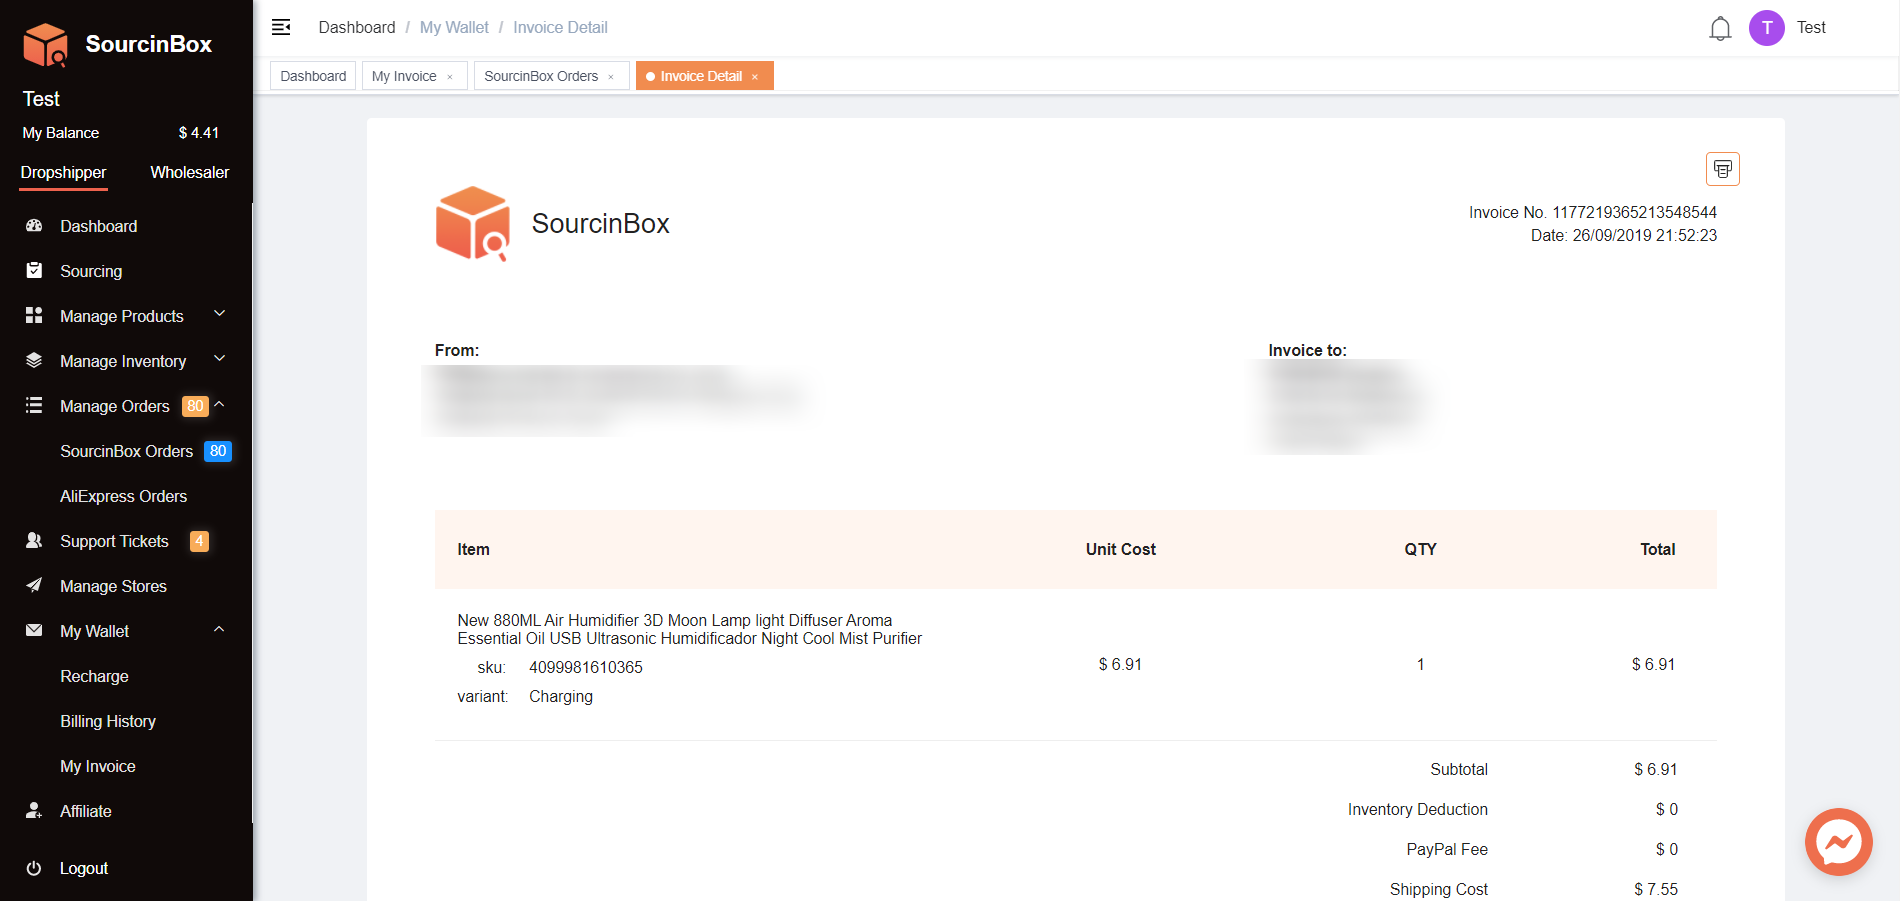
Task: Click the Manage Stores paper-plane icon
Action: (x=34, y=585)
